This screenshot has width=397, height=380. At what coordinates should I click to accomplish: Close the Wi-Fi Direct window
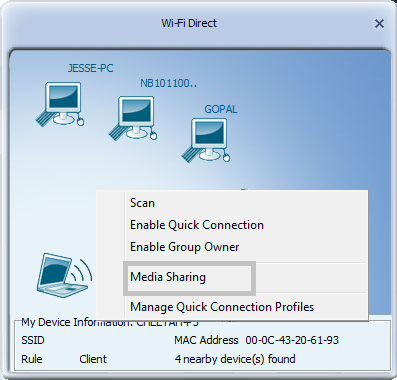tap(379, 24)
